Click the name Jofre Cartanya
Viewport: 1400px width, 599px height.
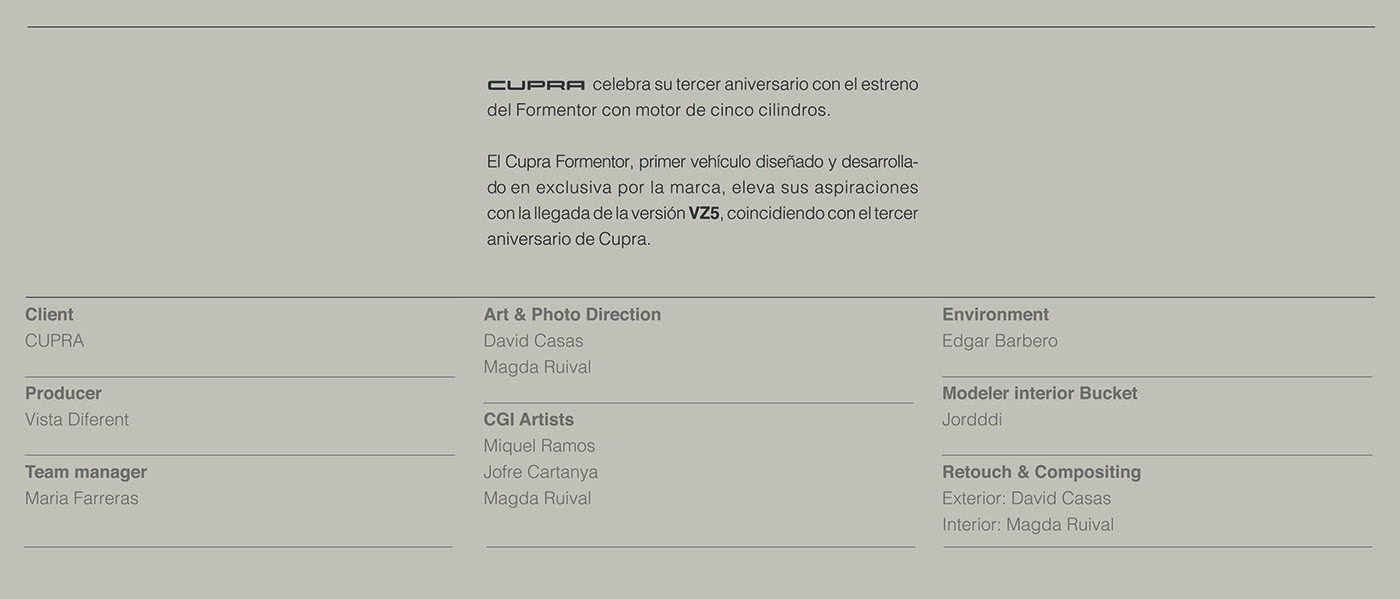[x=541, y=472]
